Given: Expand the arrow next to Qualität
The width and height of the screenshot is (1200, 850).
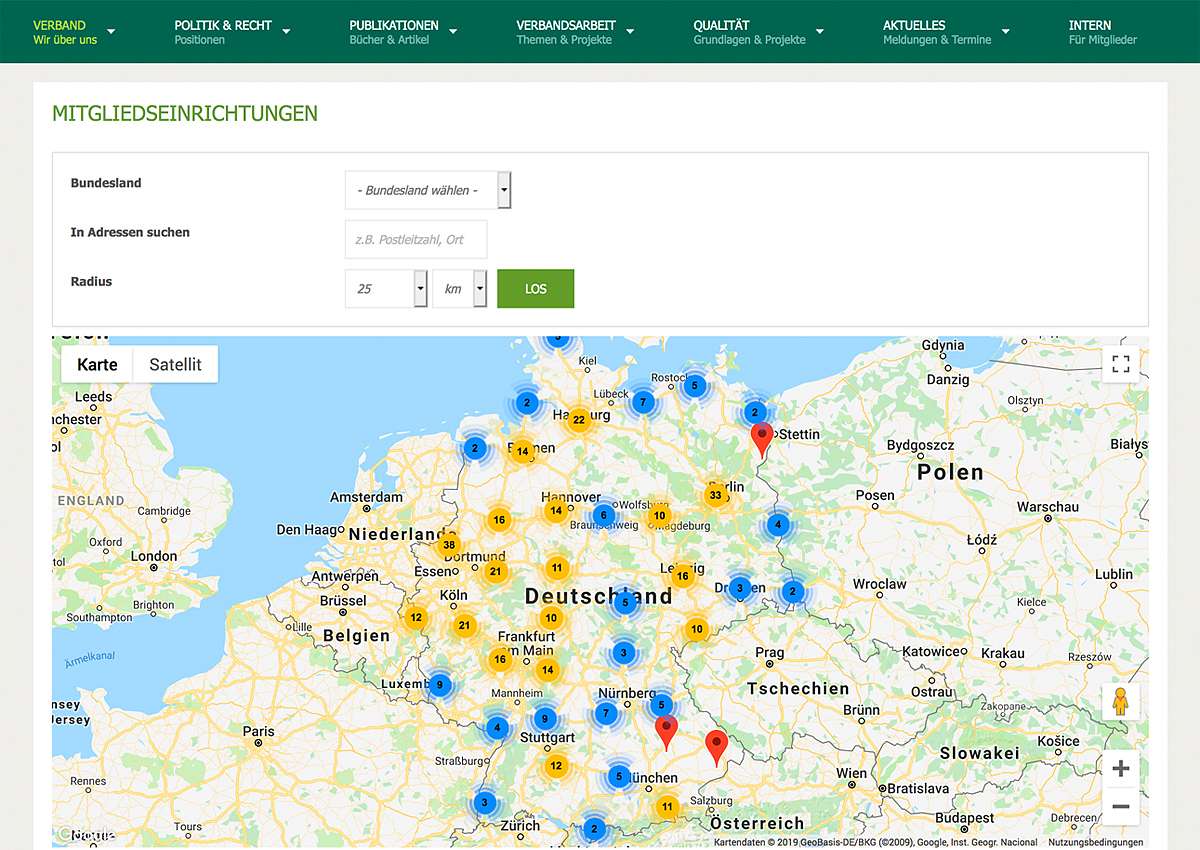Looking at the screenshot, I should (x=820, y=32).
